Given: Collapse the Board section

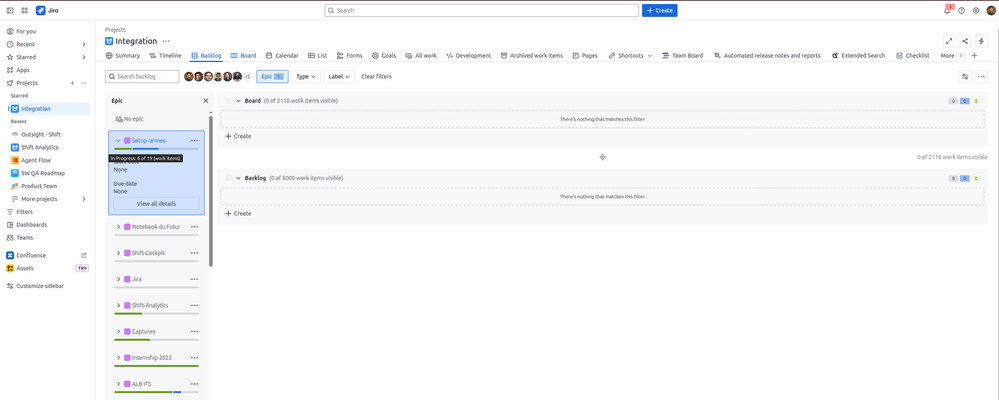Looking at the screenshot, I should tap(238, 101).
